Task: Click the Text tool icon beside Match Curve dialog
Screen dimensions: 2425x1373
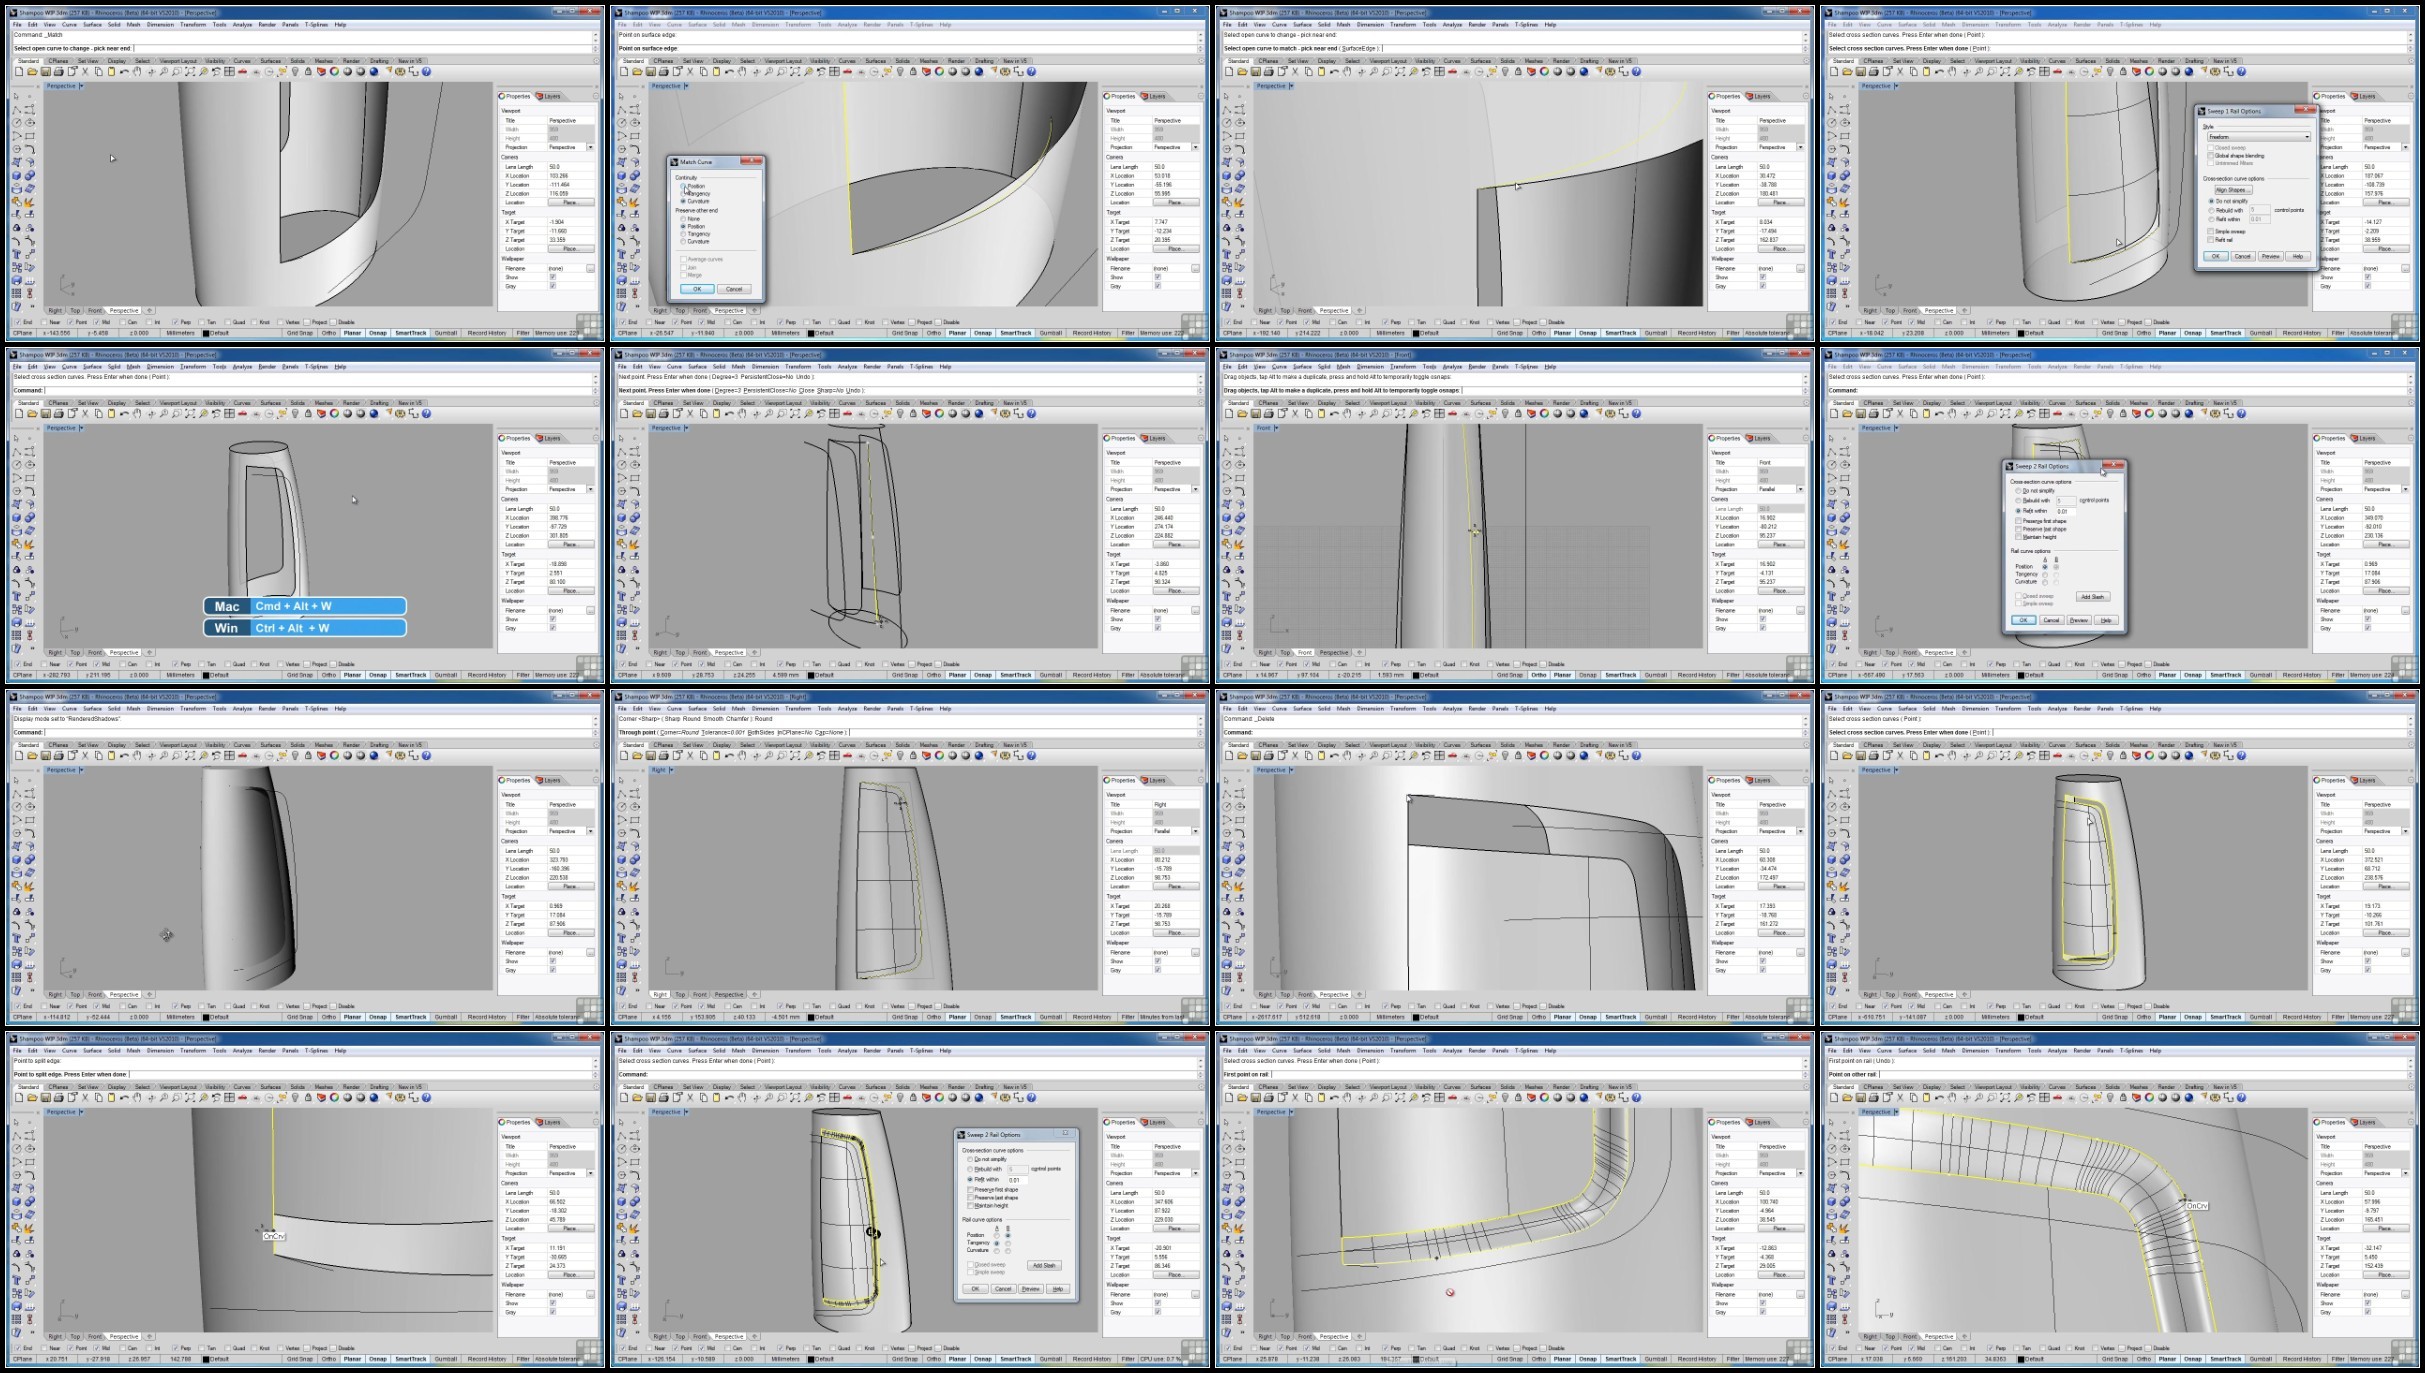Action: tap(621, 254)
